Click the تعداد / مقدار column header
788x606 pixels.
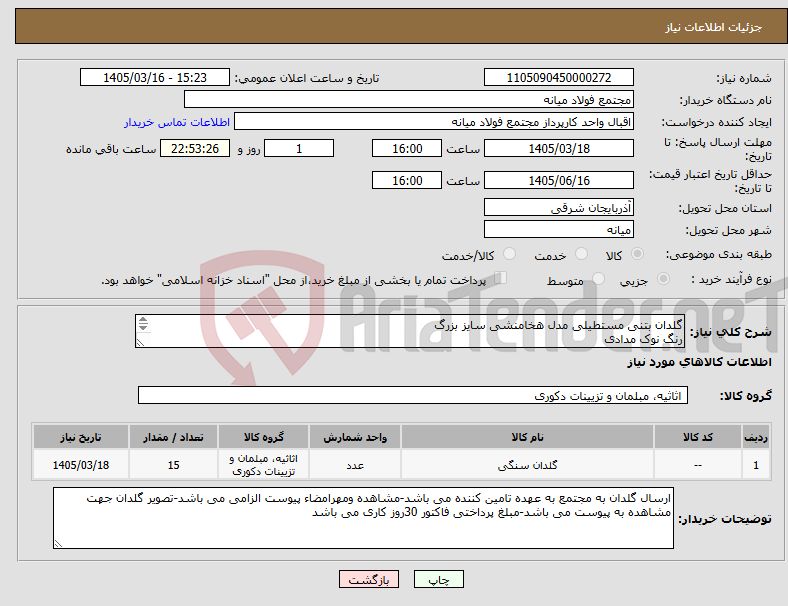(x=173, y=437)
